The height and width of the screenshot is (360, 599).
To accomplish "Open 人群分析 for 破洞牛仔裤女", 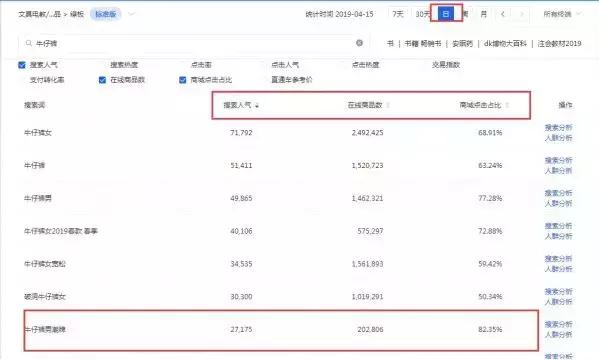I will (x=558, y=302).
